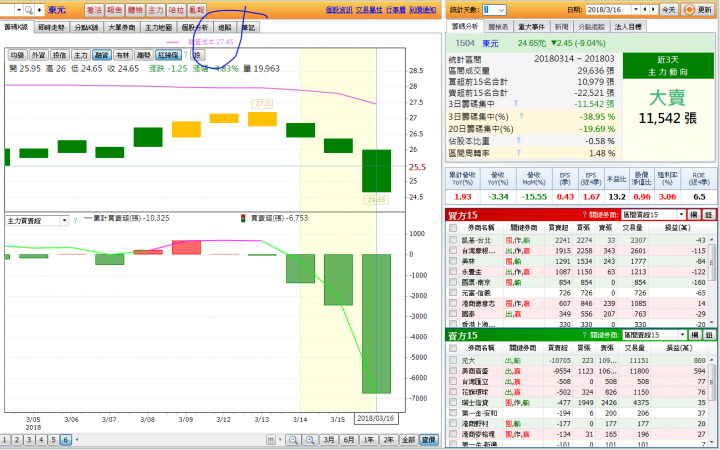Image resolution: width=720 pixels, height=450 pixels.
Task: Toggle the 投信 overlay button
Action: (59, 55)
